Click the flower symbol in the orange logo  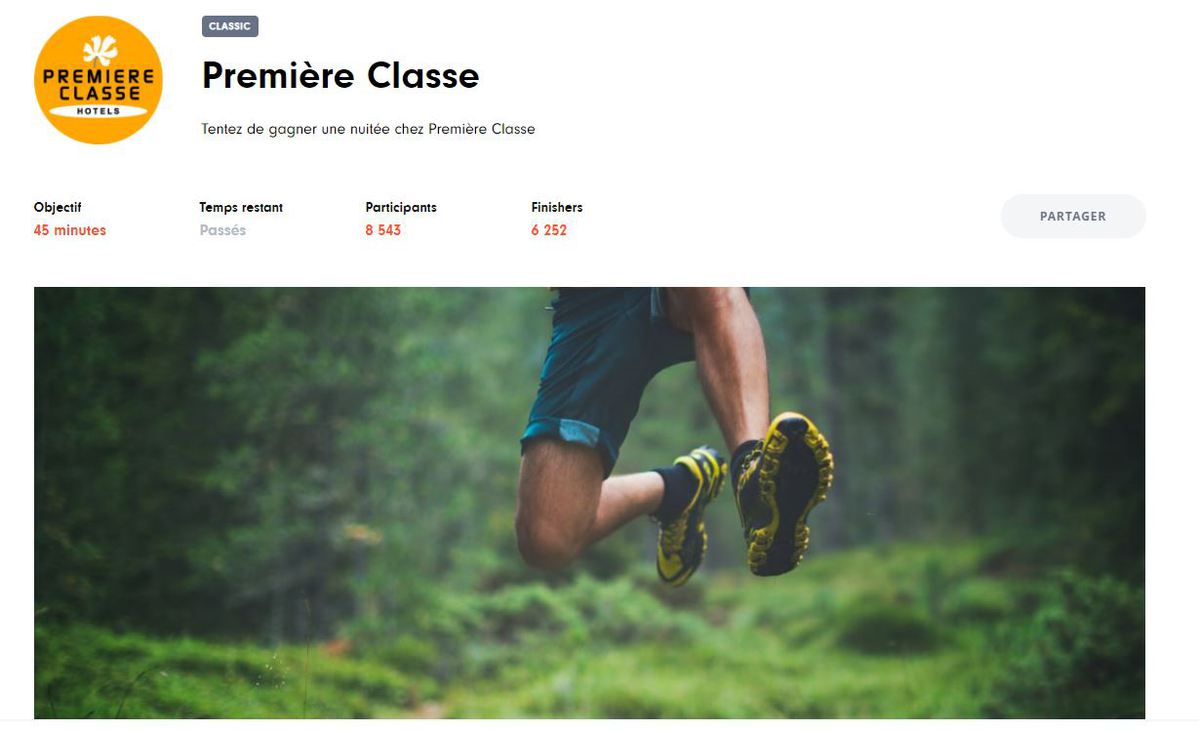(x=100, y=50)
